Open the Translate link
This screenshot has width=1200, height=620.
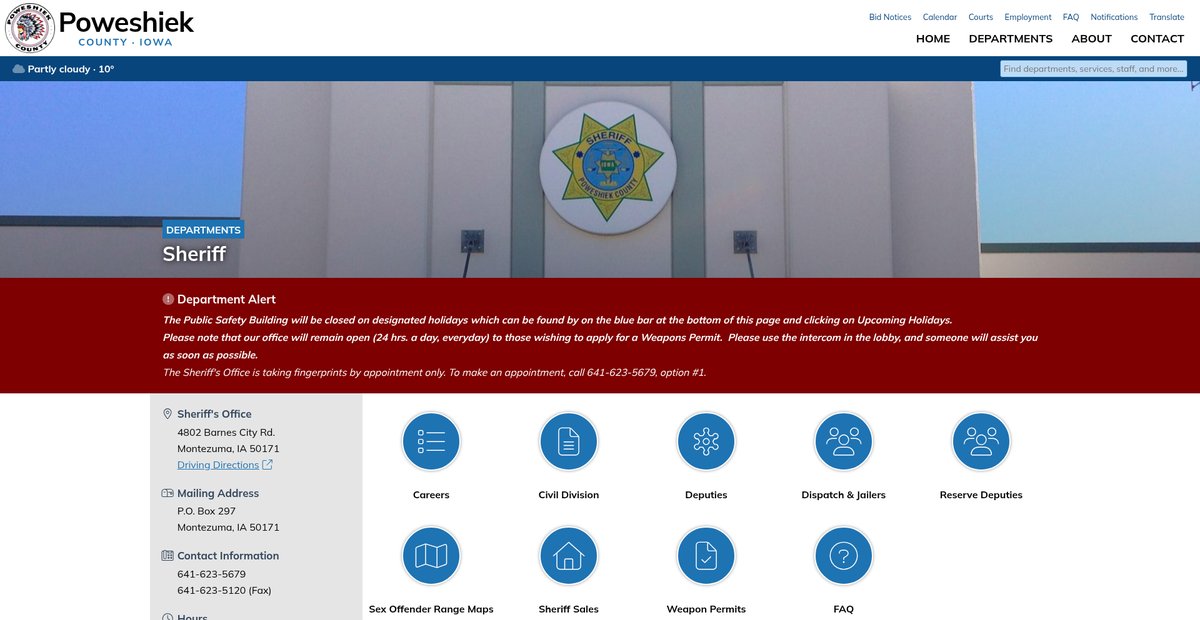click(1167, 17)
